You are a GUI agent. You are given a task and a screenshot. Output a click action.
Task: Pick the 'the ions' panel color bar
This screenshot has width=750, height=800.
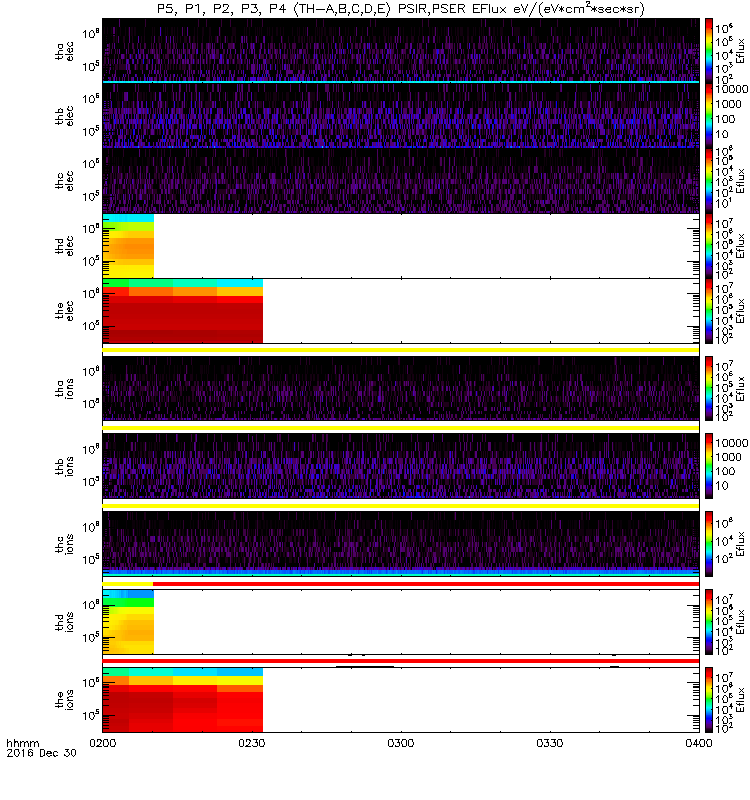[x=709, y=699]
